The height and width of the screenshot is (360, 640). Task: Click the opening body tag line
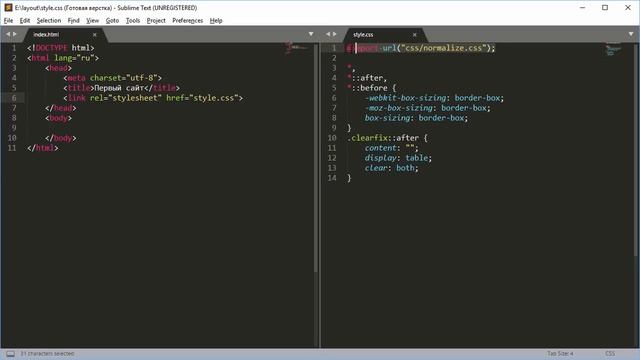pyautogui.click(x=58, y=118)
